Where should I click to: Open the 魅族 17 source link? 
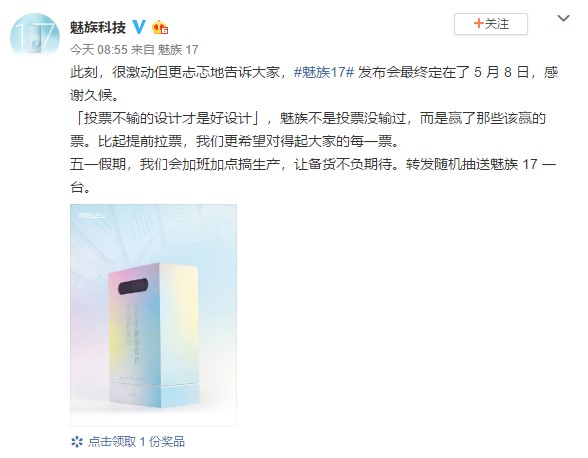pos(178,49)
